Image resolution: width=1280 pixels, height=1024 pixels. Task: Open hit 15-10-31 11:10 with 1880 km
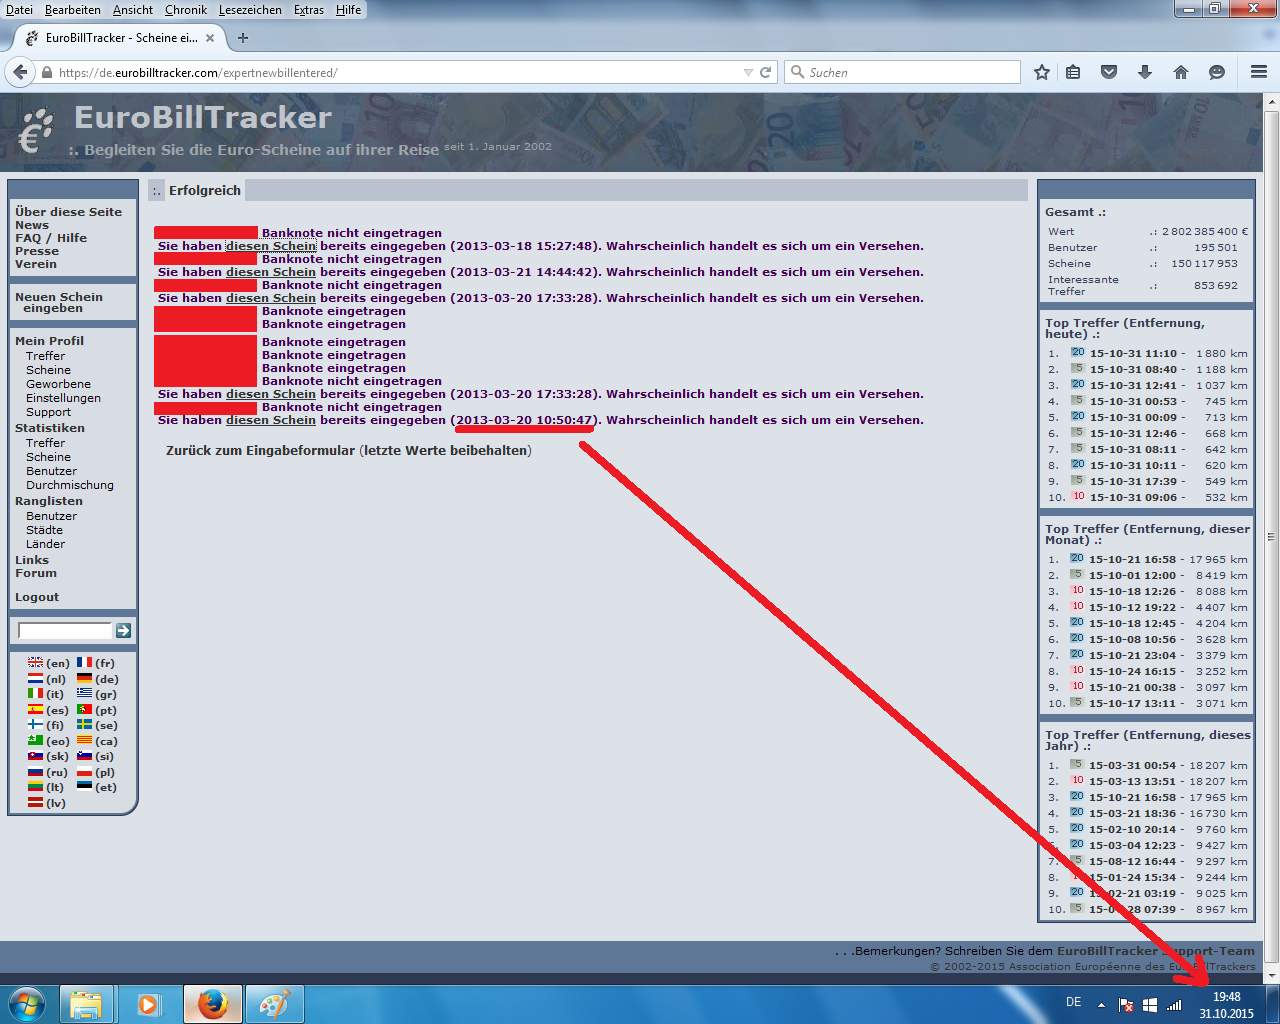pyautogui.click(x=1133, y=353)
